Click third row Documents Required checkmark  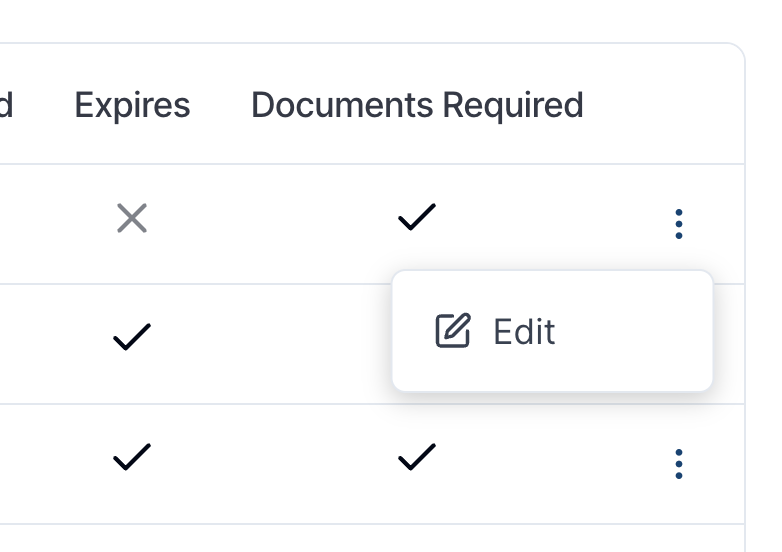coord(417,457)
